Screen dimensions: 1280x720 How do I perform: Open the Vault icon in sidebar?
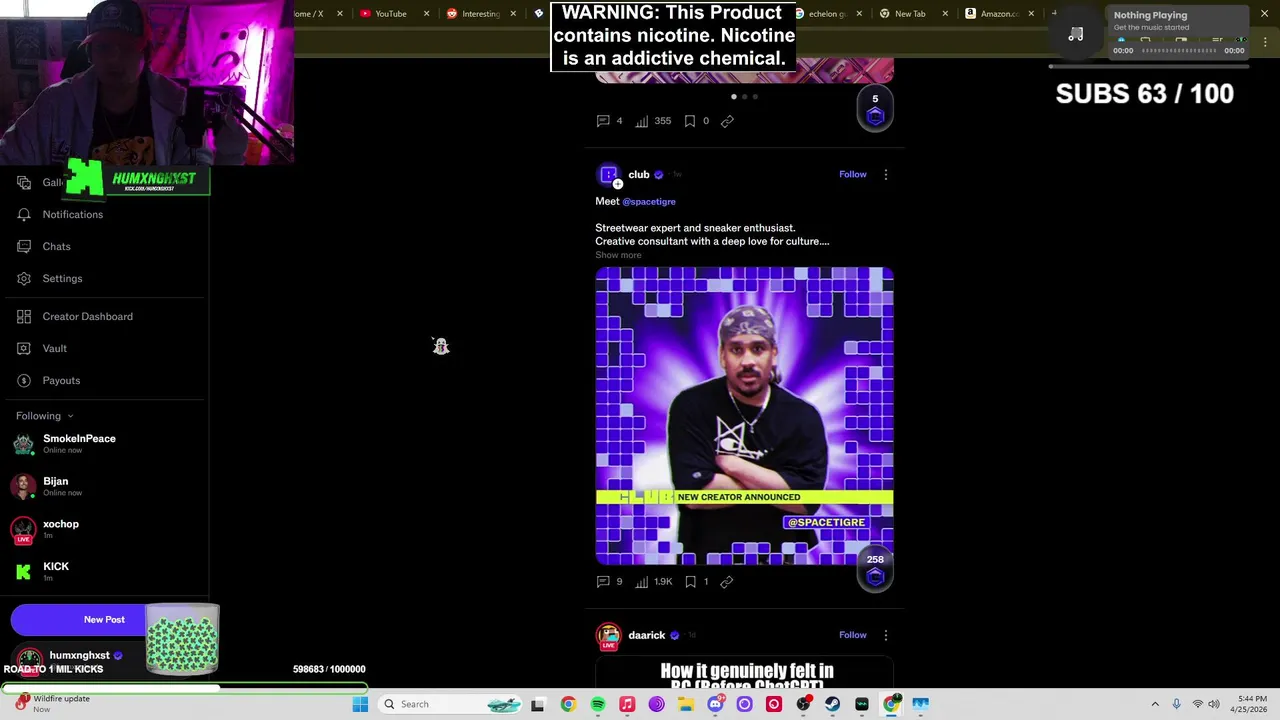pyautogui.click(x=24, y=348)
